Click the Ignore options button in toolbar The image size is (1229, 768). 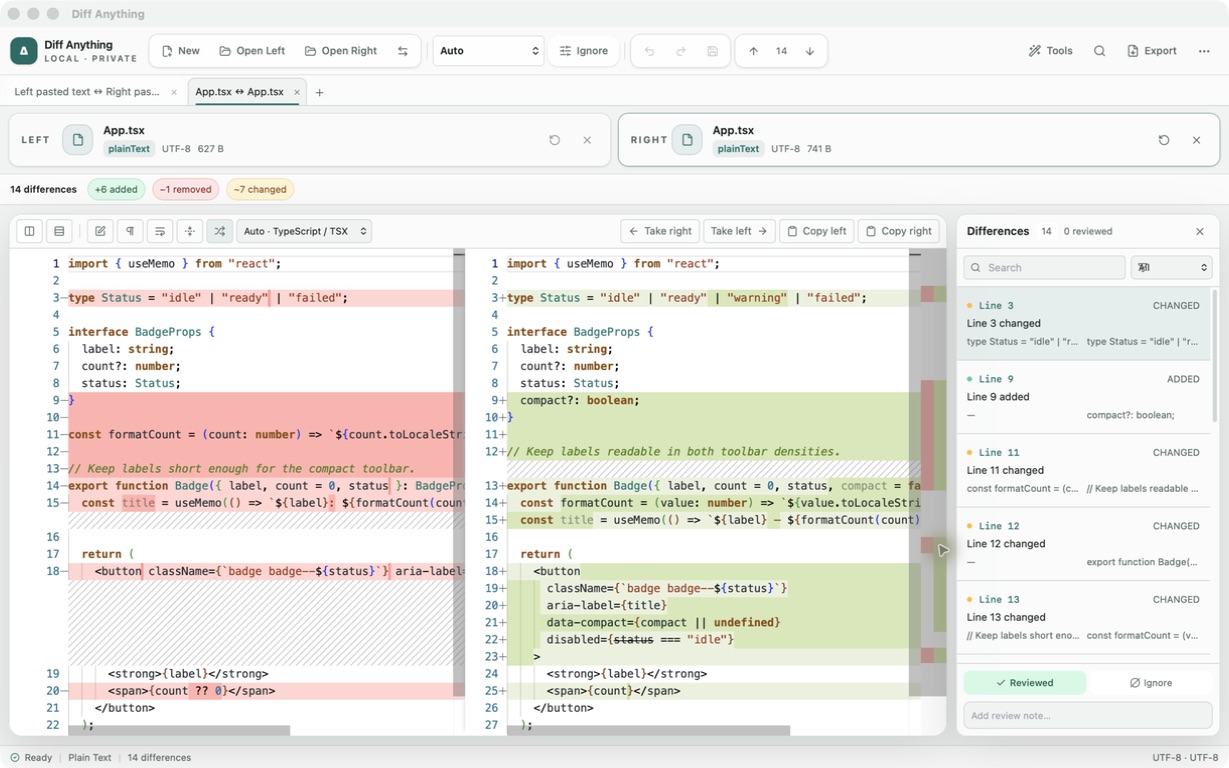coord(584,51)
